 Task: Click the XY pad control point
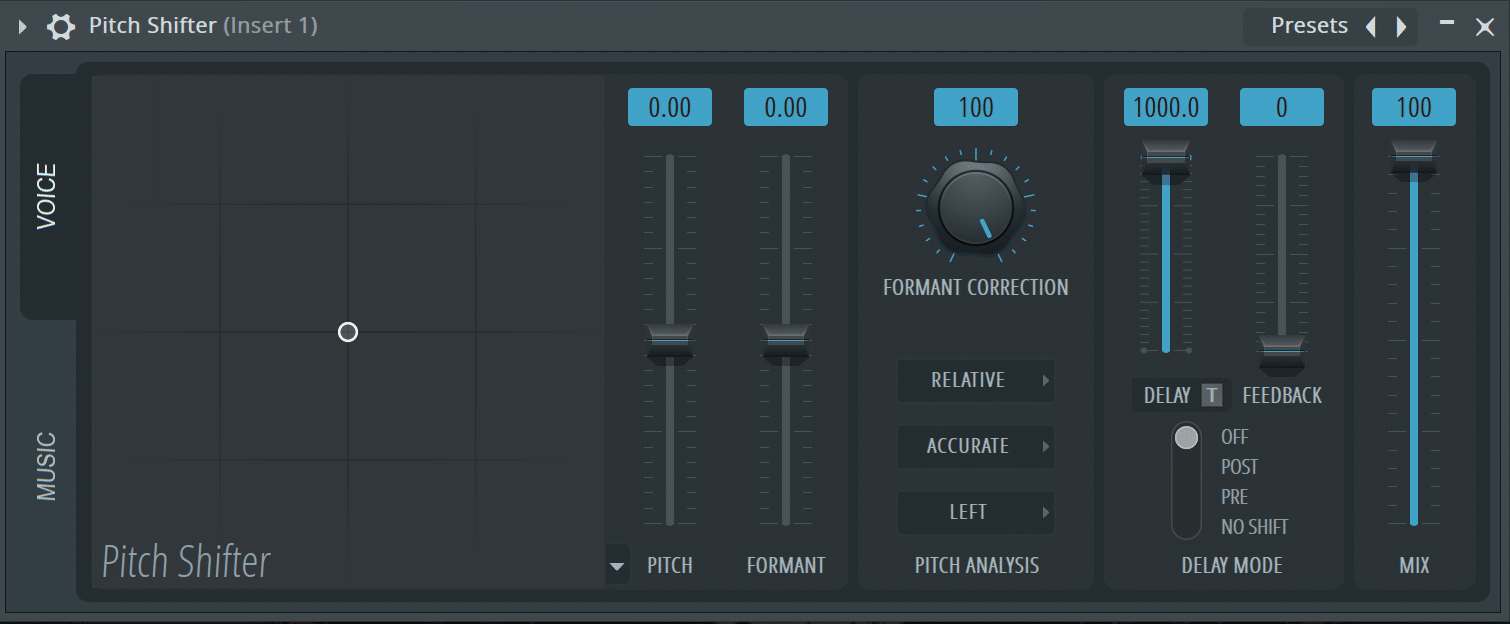point(348,332)
